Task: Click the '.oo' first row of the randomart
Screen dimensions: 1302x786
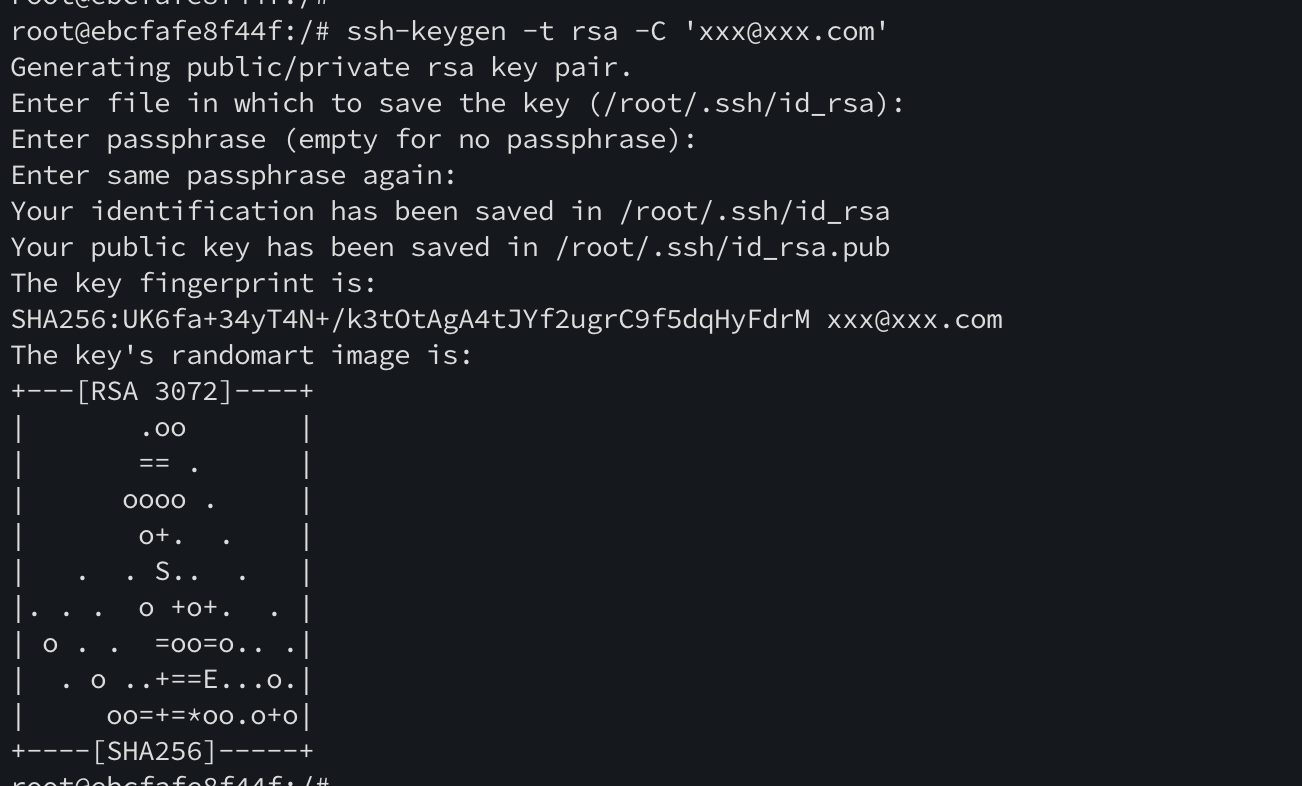Action: click(x=163, y=428)
